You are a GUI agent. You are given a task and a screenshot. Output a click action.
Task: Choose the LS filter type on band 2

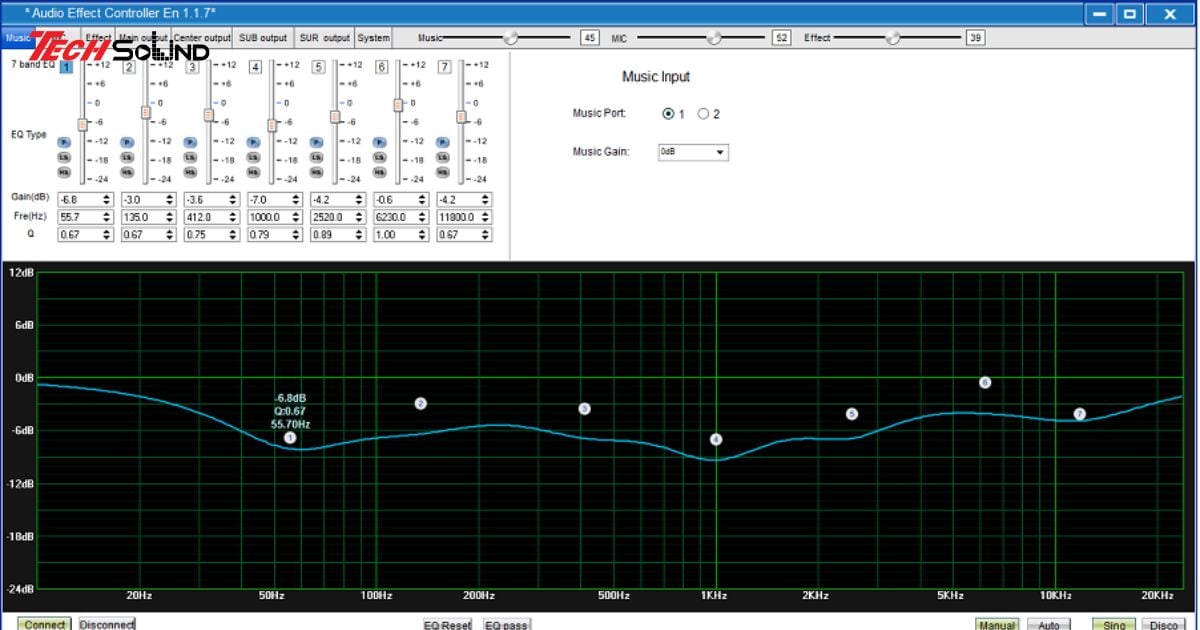click(127, 157)
